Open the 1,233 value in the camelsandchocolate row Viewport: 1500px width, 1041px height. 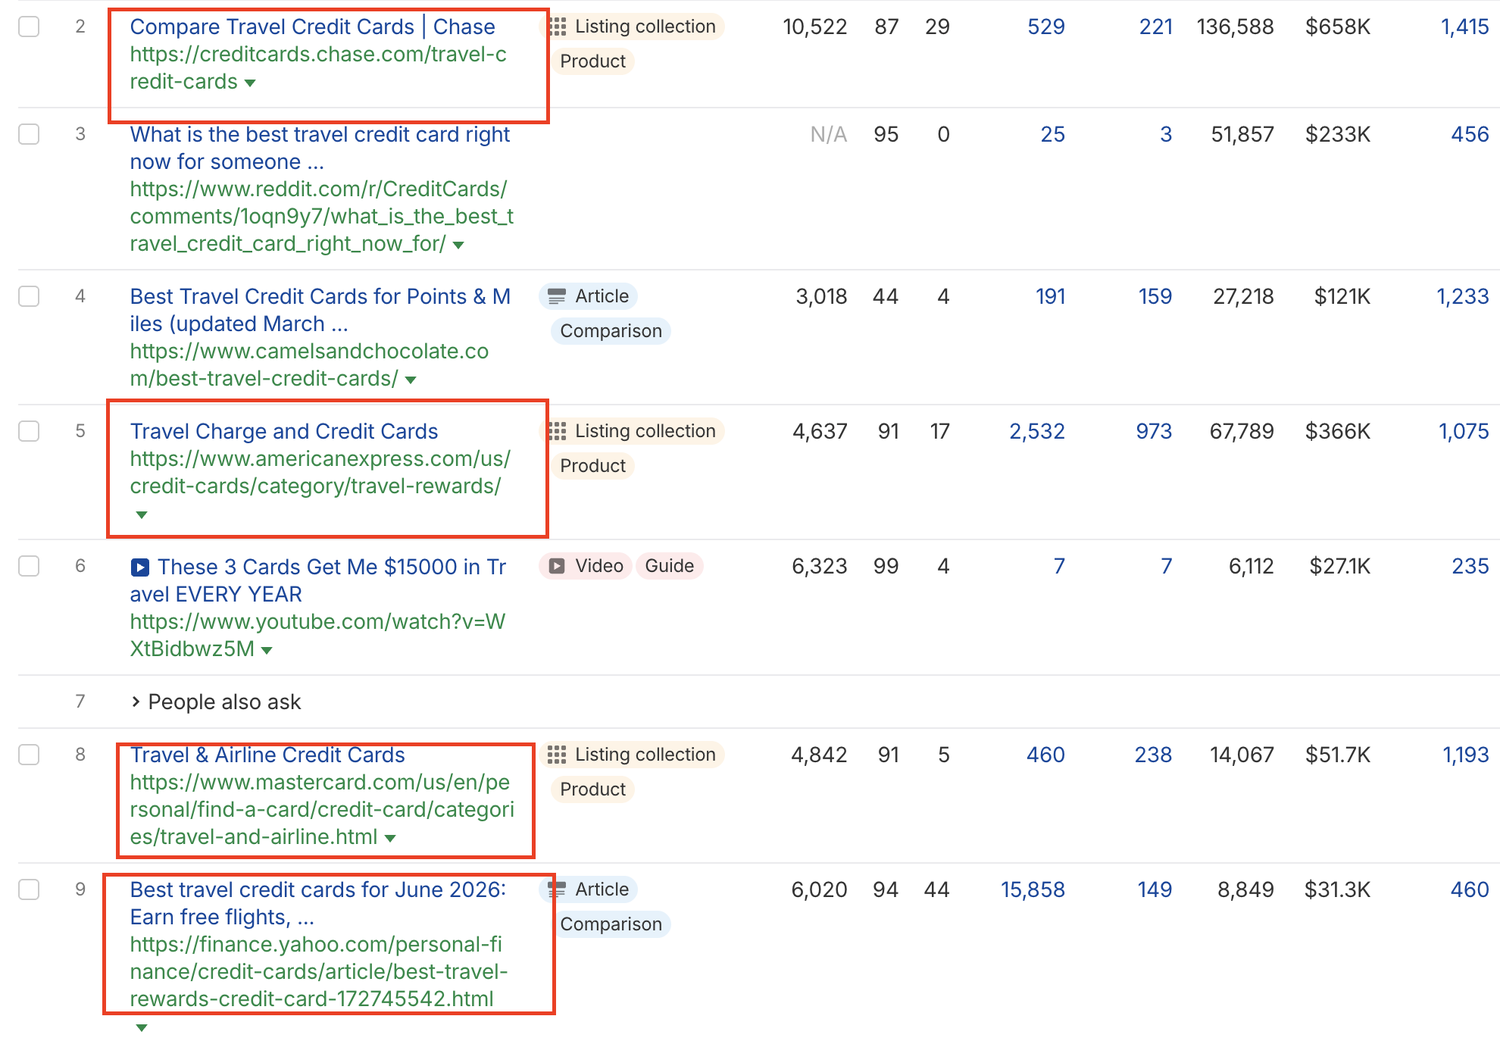1463,296
